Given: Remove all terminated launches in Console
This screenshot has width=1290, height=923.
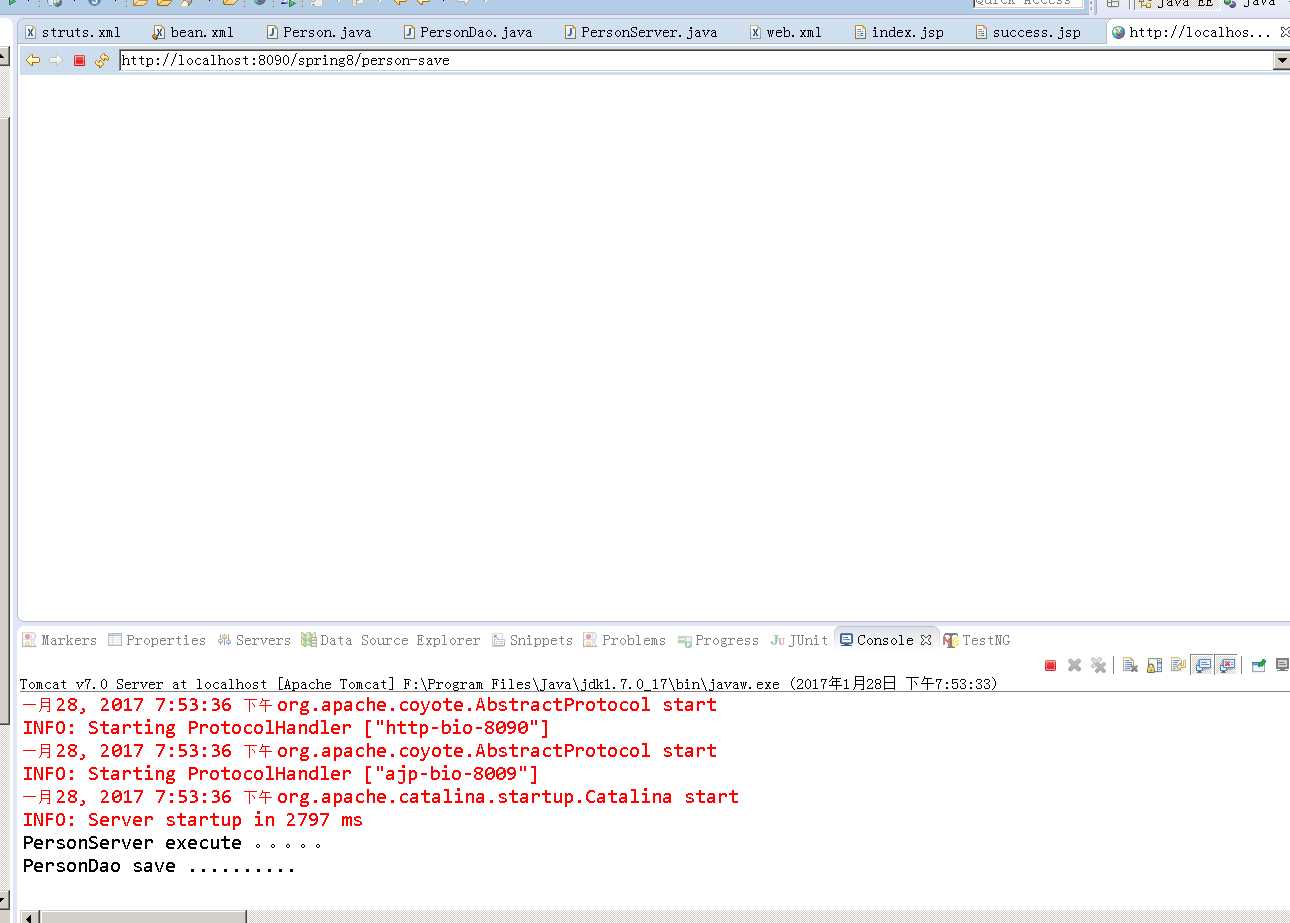Looking at the screenshot, I should [x=1098, y=665].
